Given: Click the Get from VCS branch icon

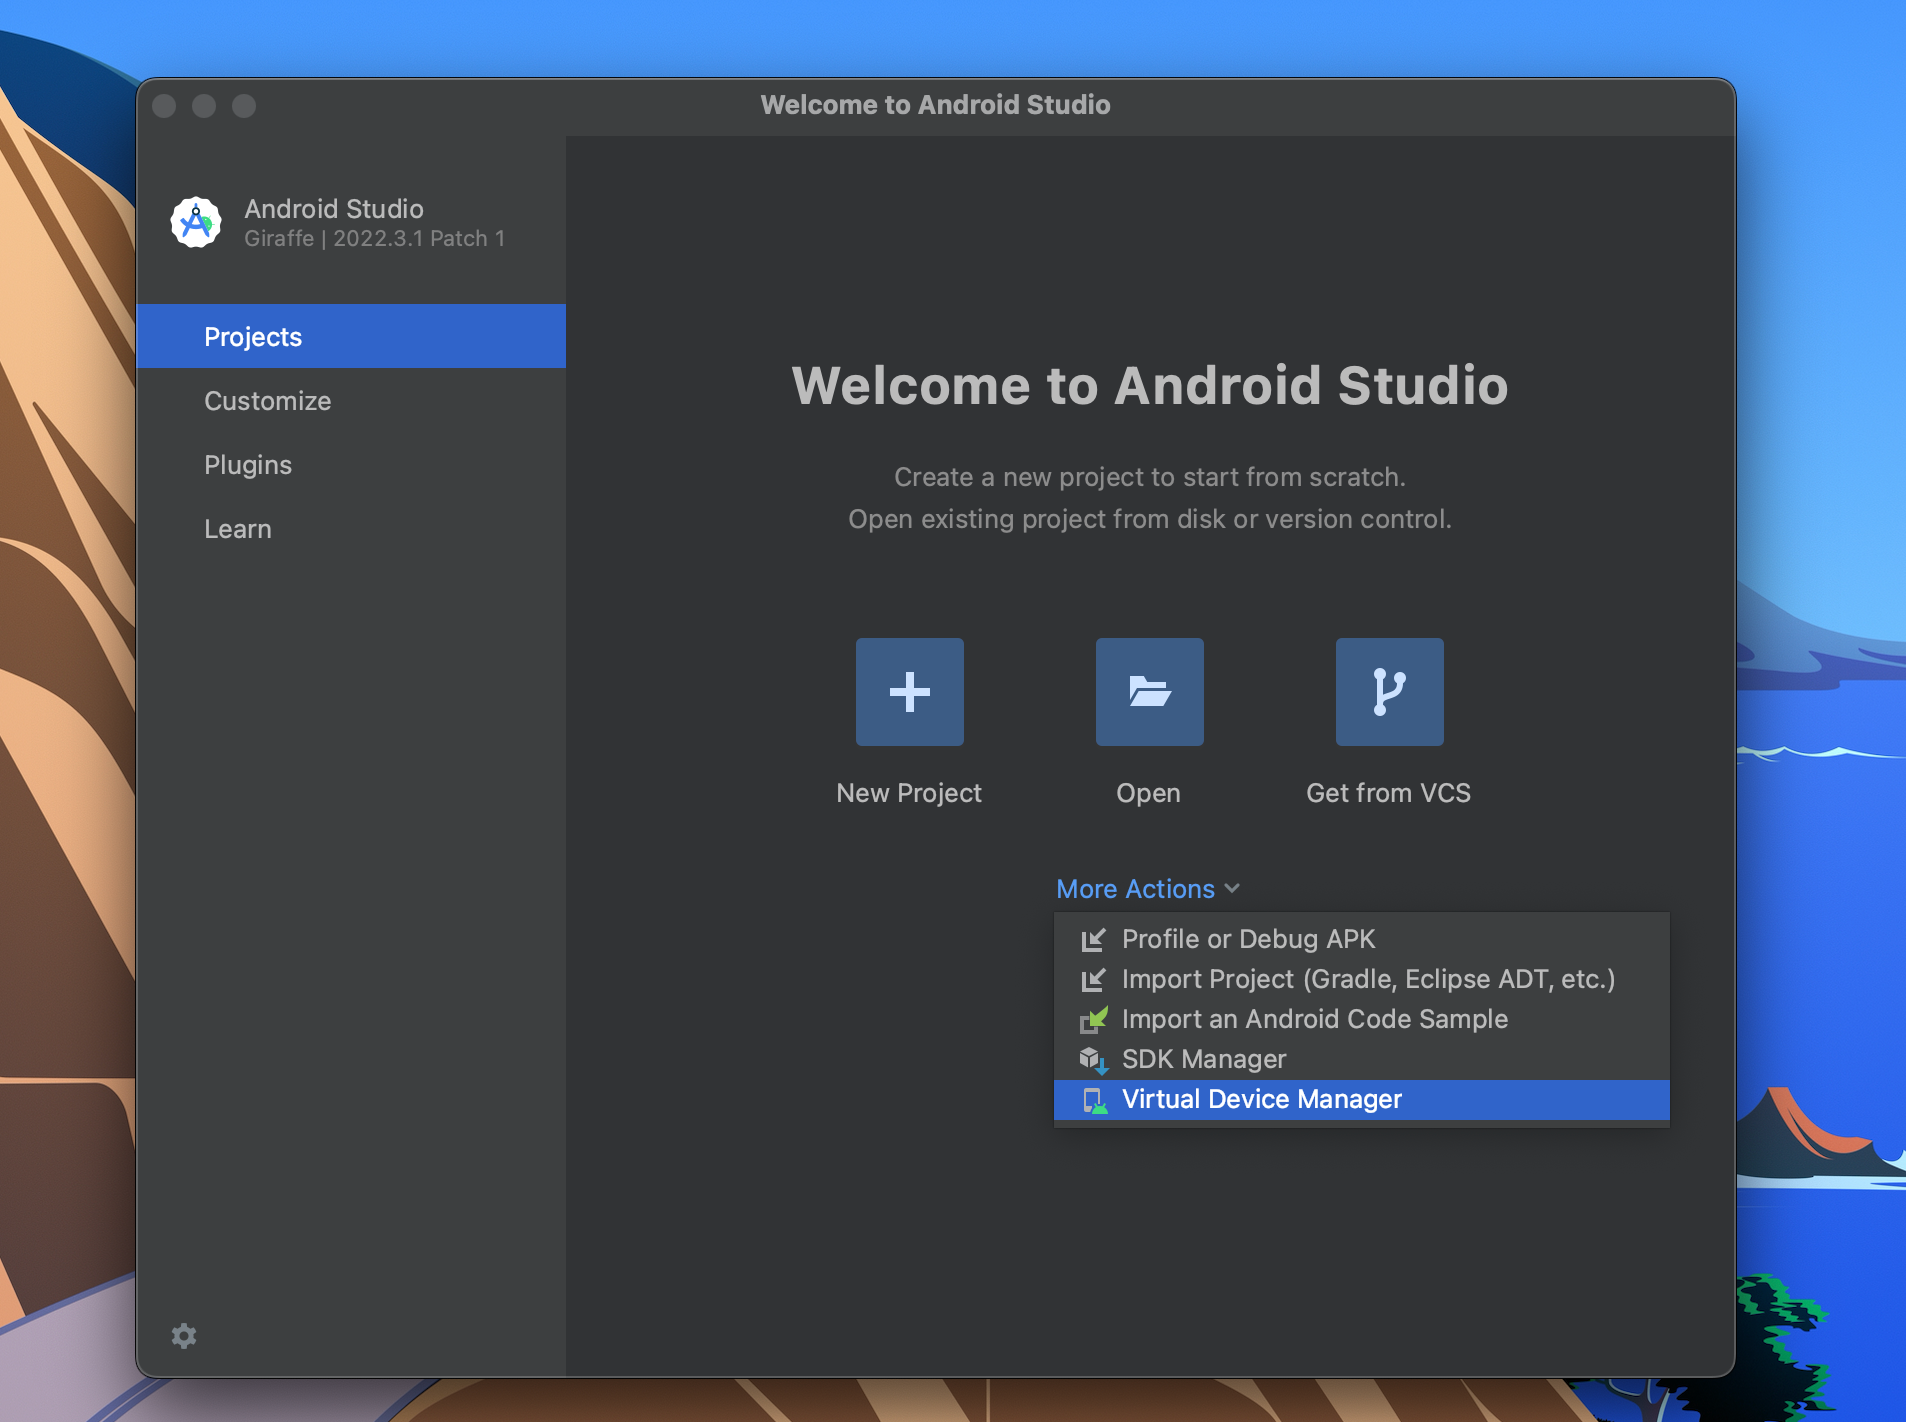Looking at the screenshot, I should click(1389, 691).
